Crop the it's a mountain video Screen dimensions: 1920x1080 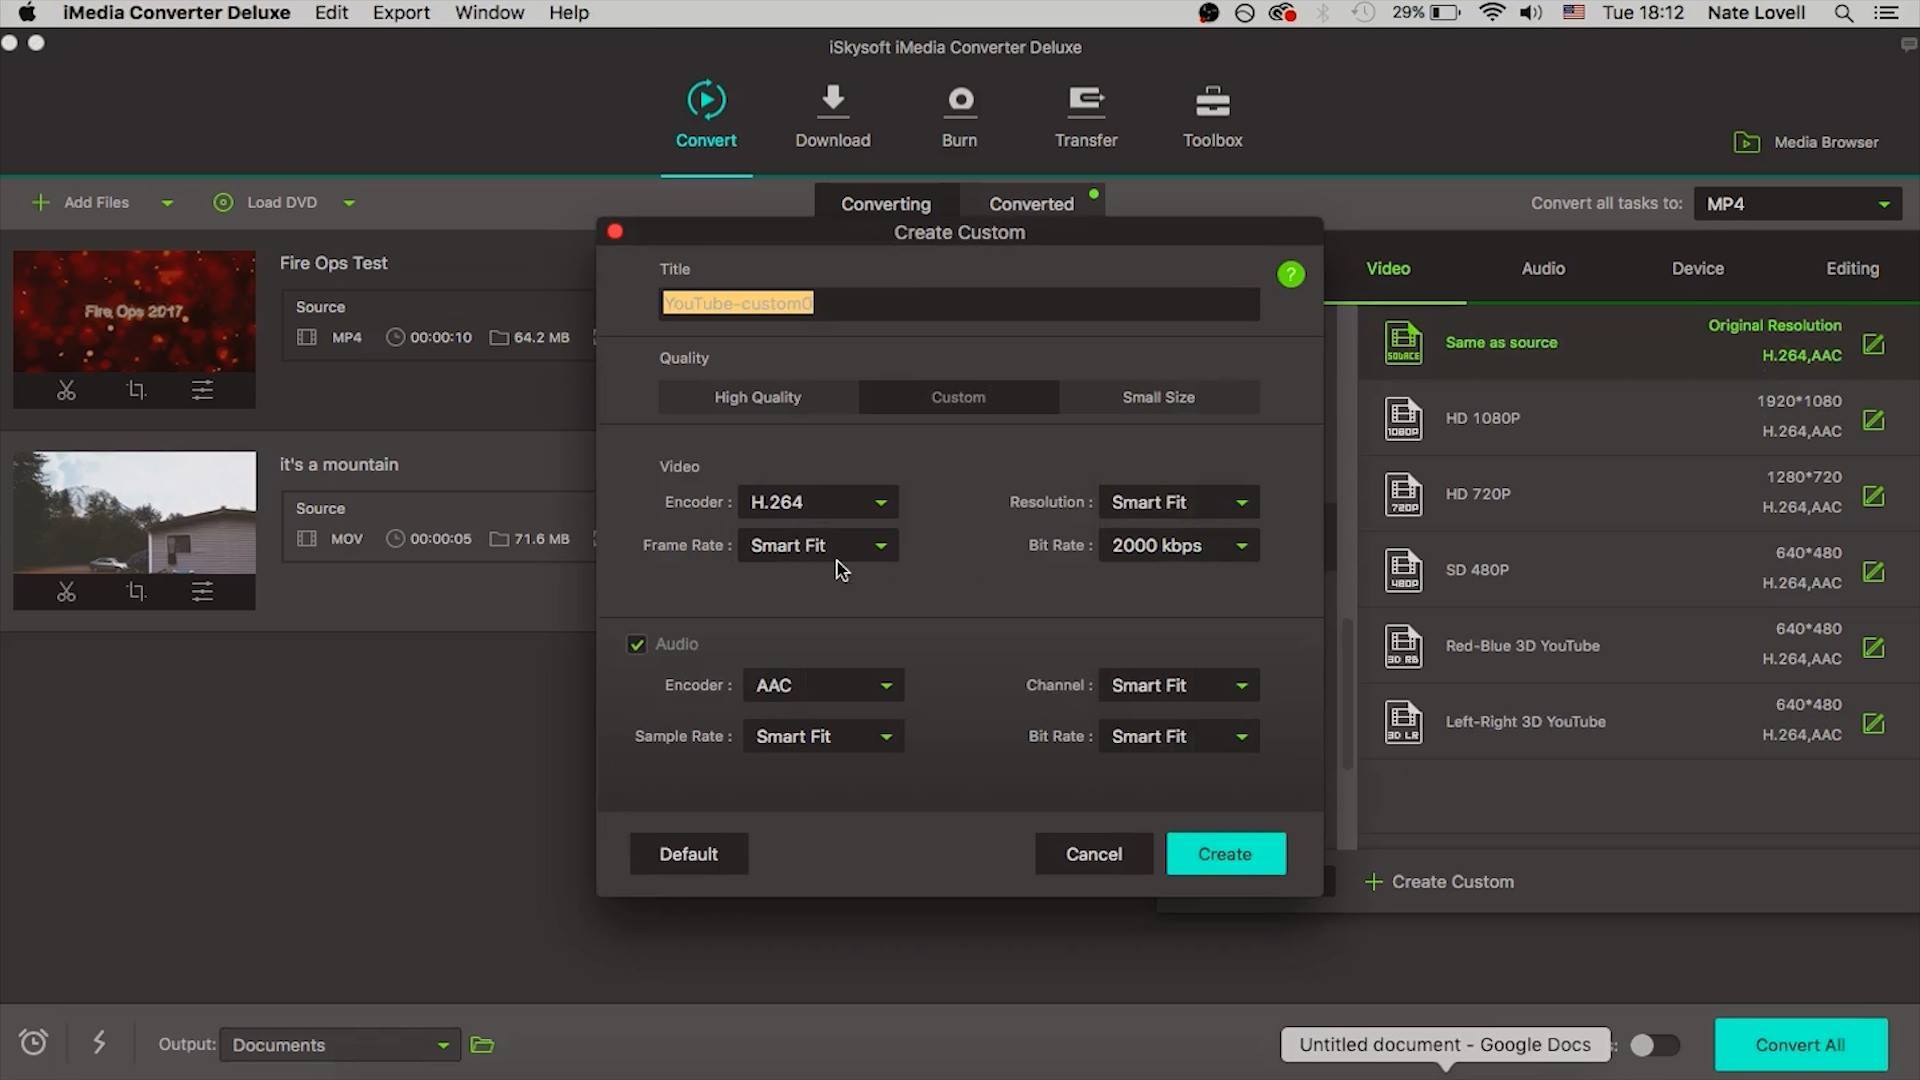(x=136, y=592)
